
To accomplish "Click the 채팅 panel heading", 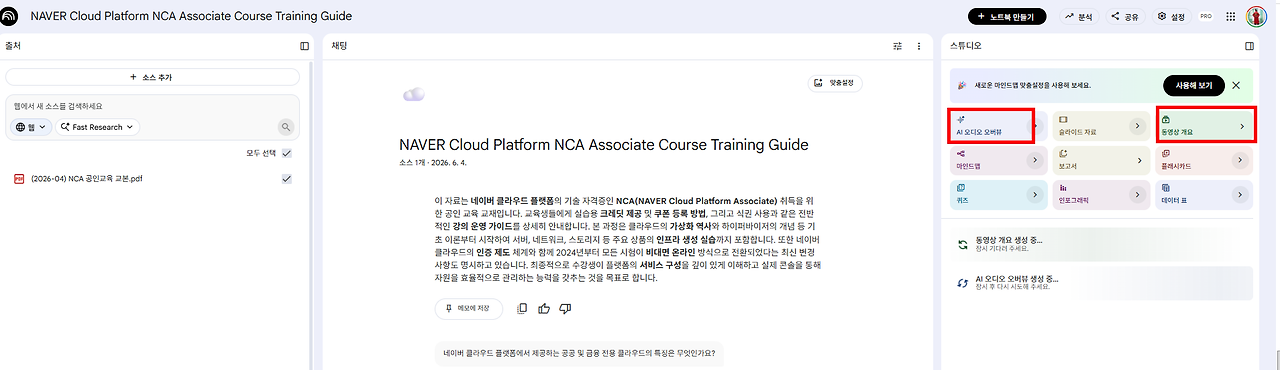I will [339, 46].
